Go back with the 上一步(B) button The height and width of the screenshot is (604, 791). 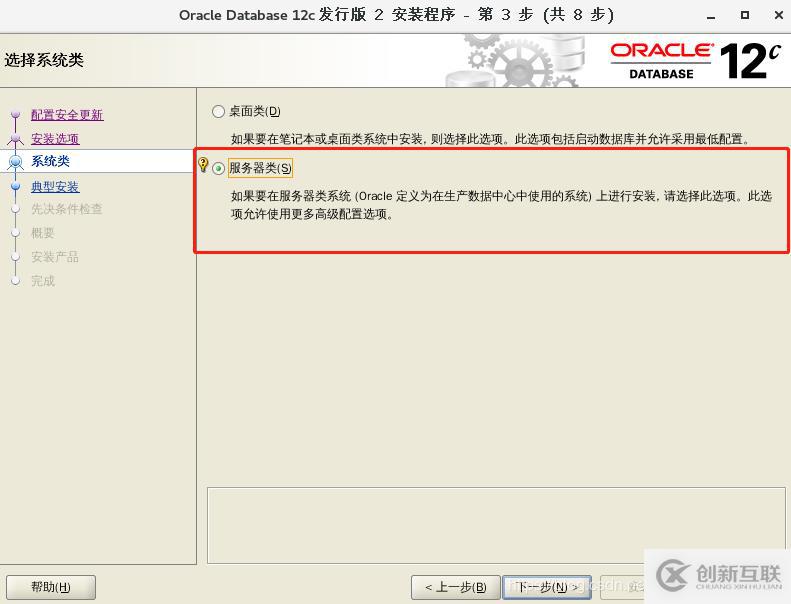455,587
